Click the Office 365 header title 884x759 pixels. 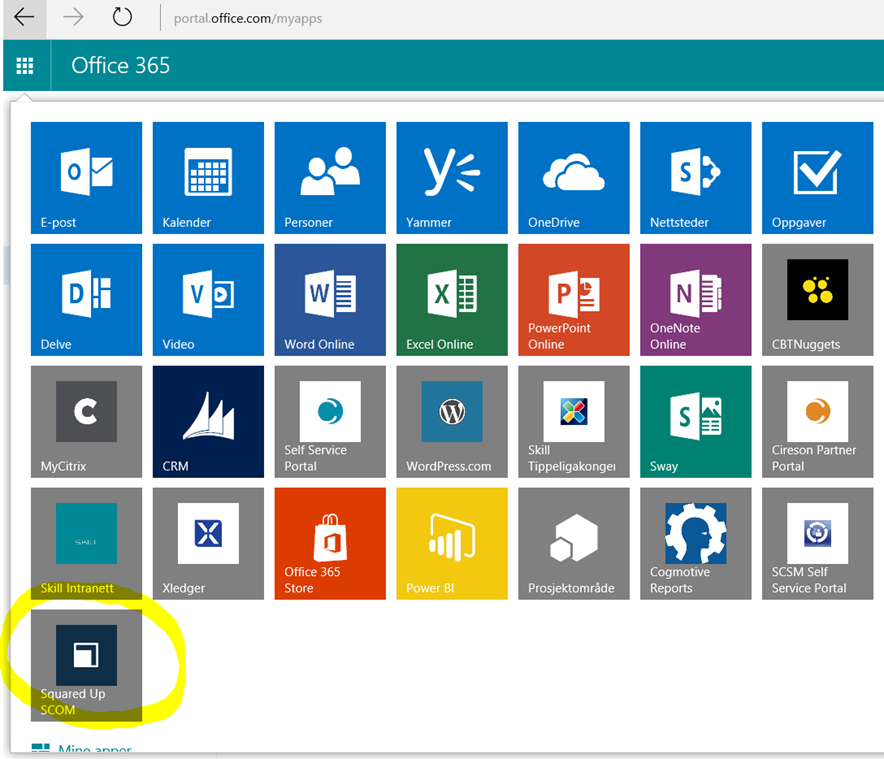[120, 65]
